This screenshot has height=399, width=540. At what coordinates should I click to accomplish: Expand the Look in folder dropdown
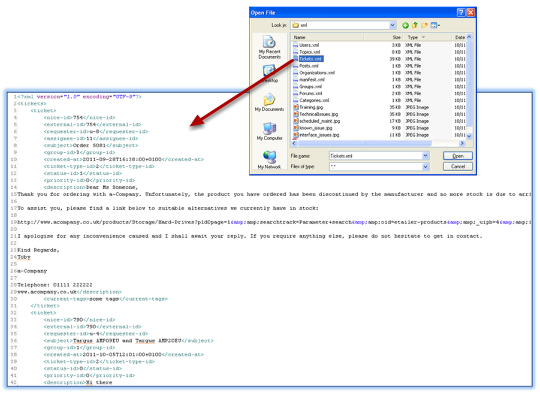[x=392, y=25]
